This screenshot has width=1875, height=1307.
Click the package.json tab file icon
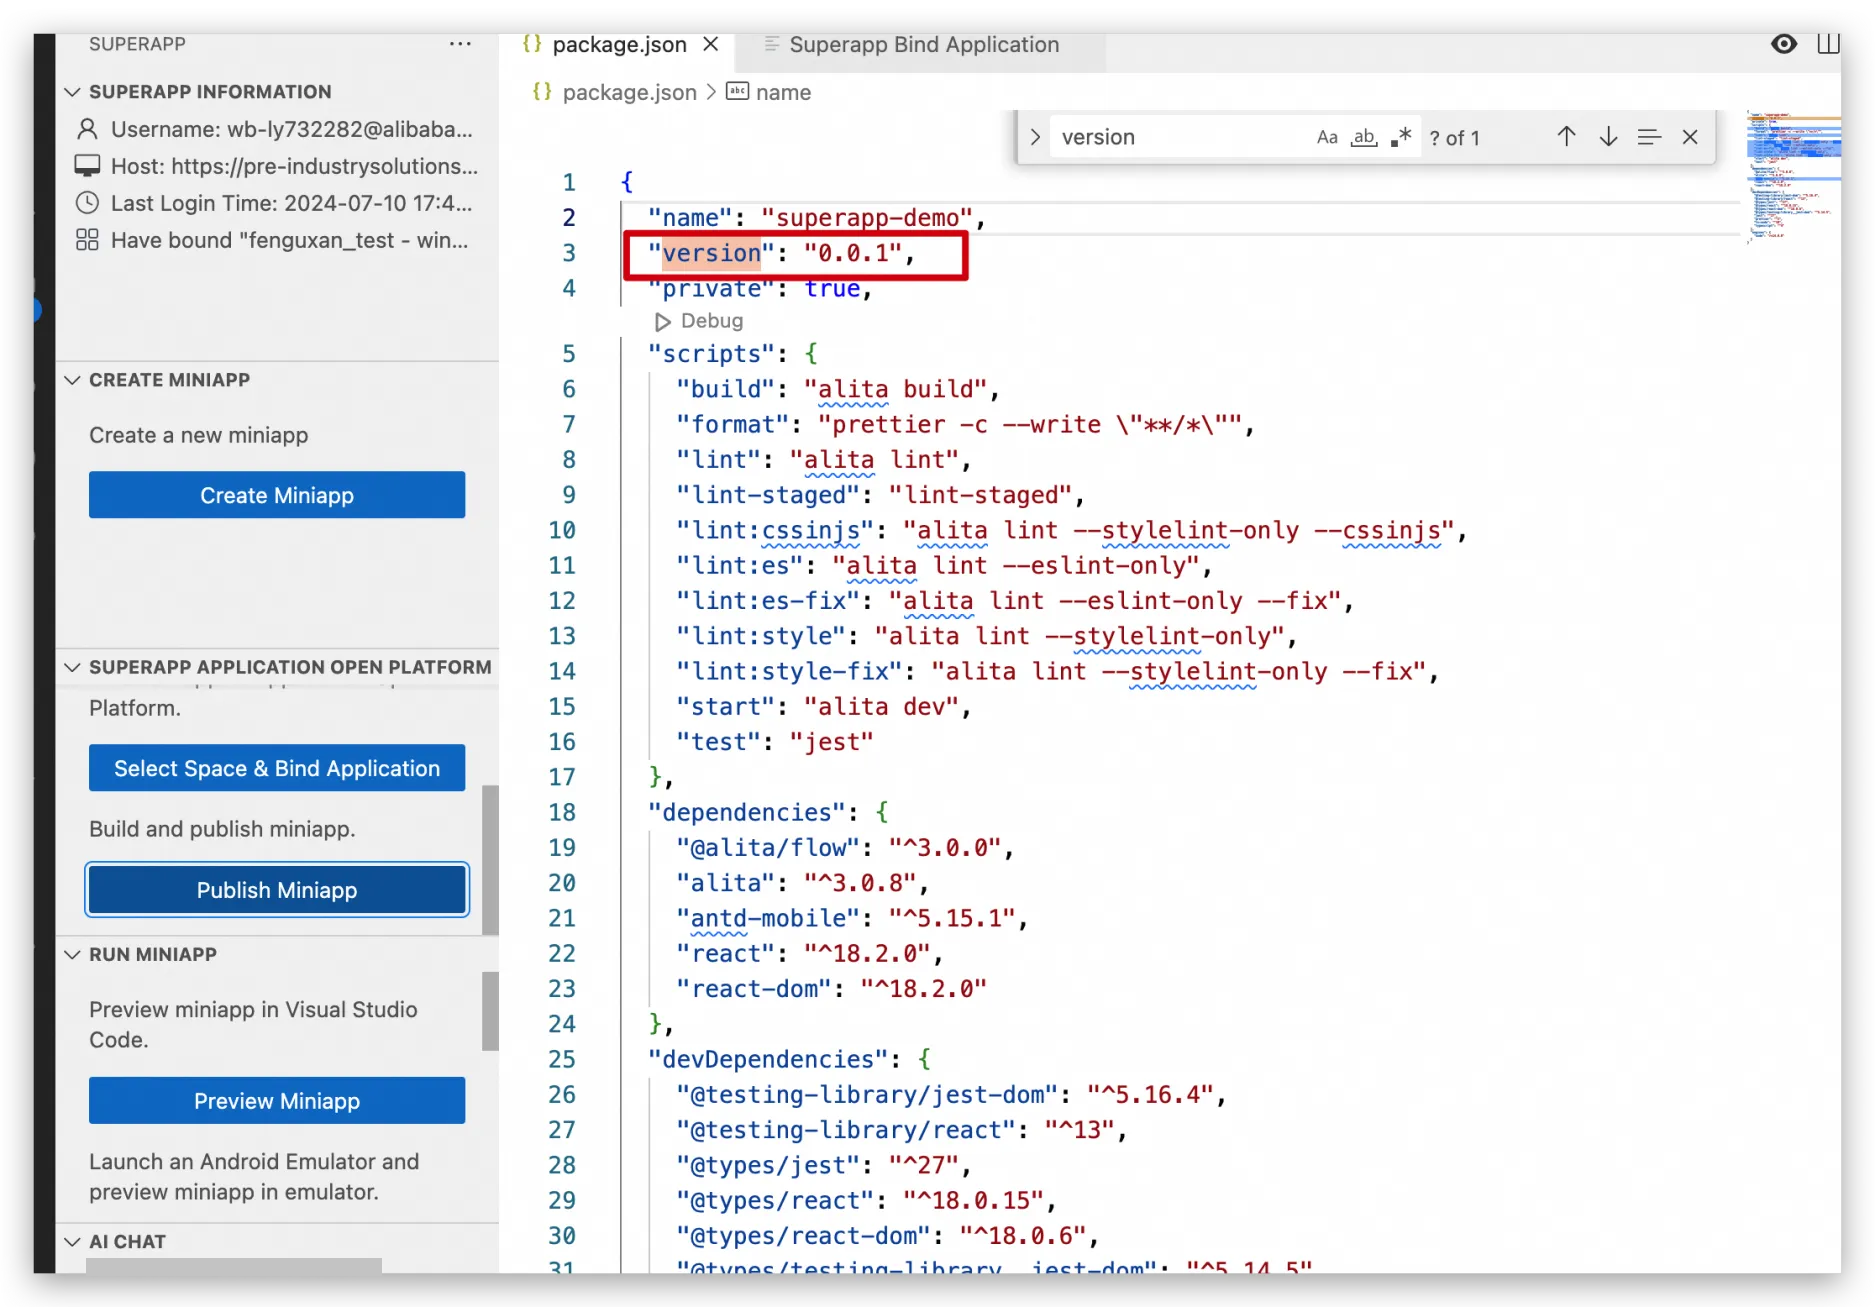[x=532, y=44]
